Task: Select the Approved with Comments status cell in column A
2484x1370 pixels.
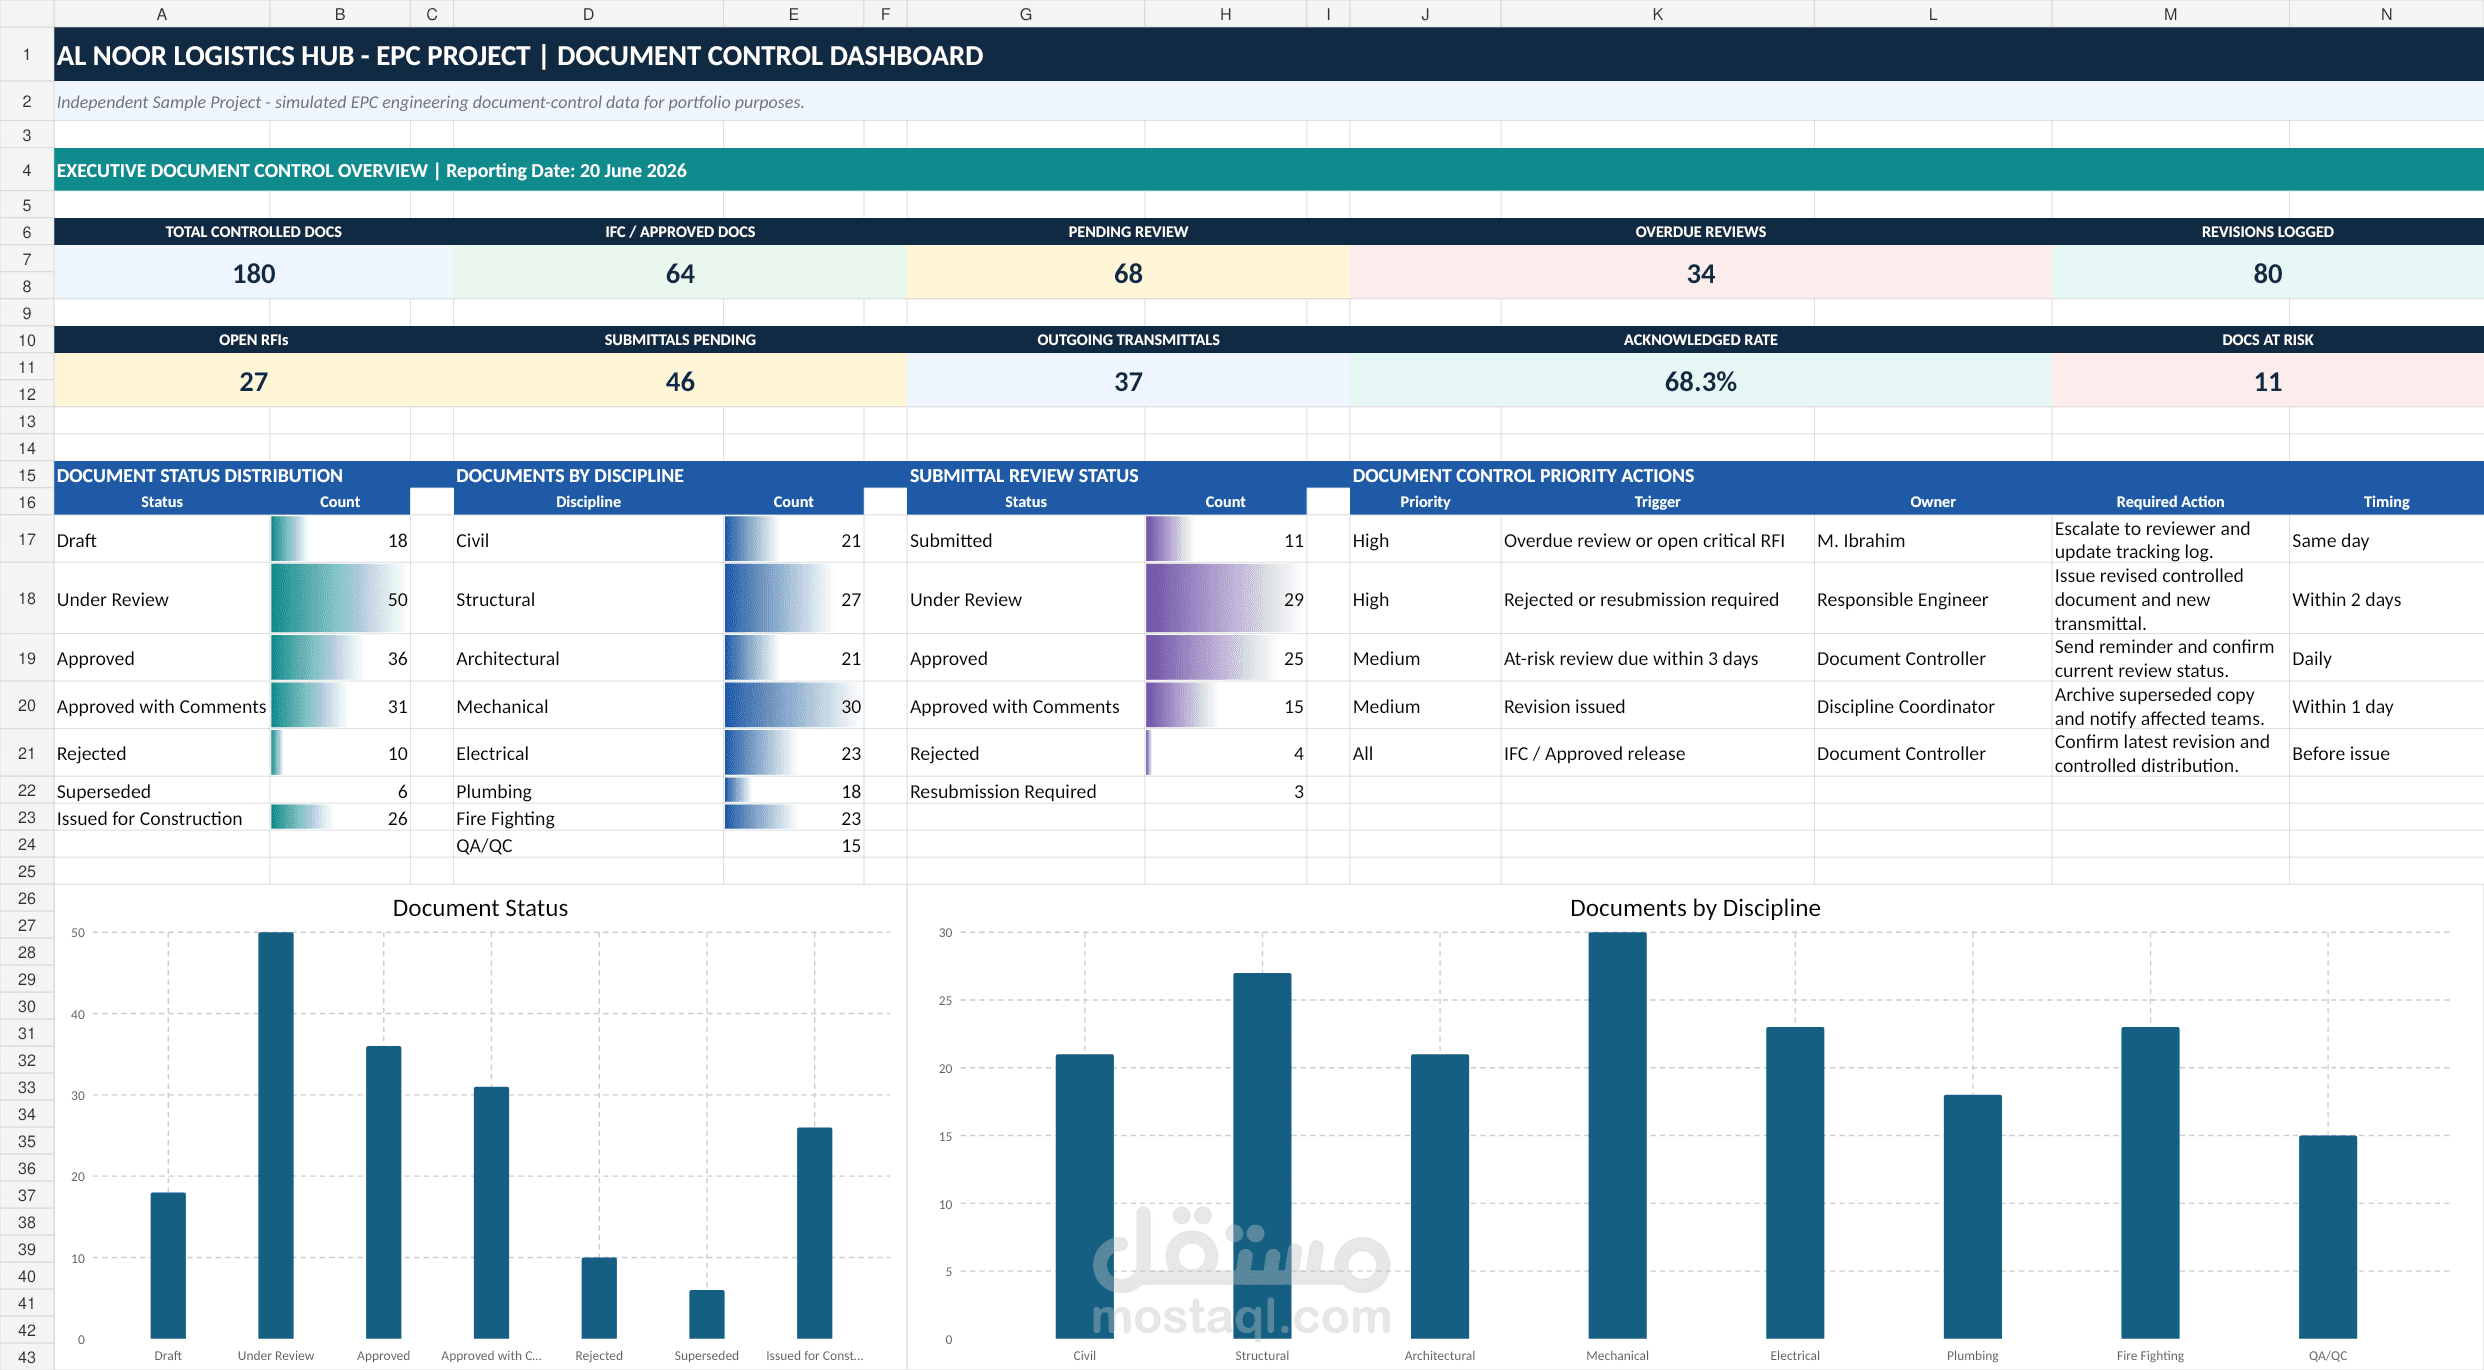Action: coord(162,706)
